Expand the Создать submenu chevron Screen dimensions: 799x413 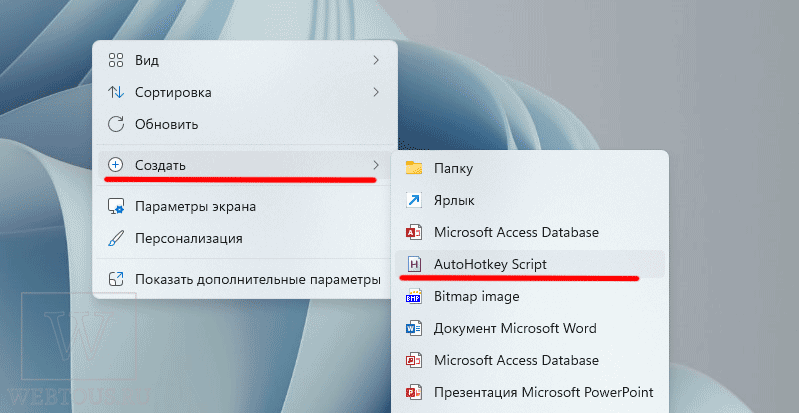(376, 165)
